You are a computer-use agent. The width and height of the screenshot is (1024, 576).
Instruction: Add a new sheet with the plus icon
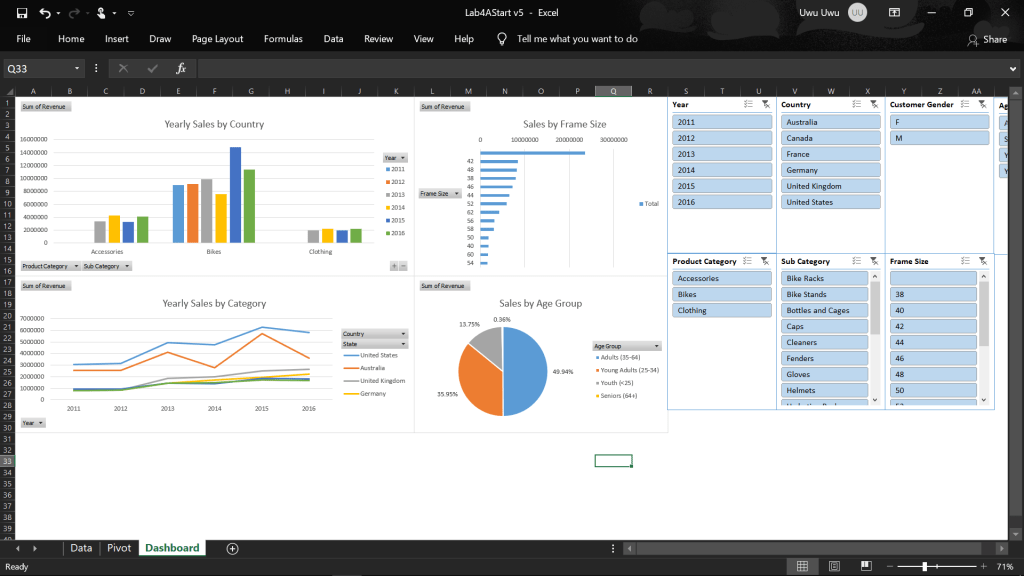click(232, 548)
